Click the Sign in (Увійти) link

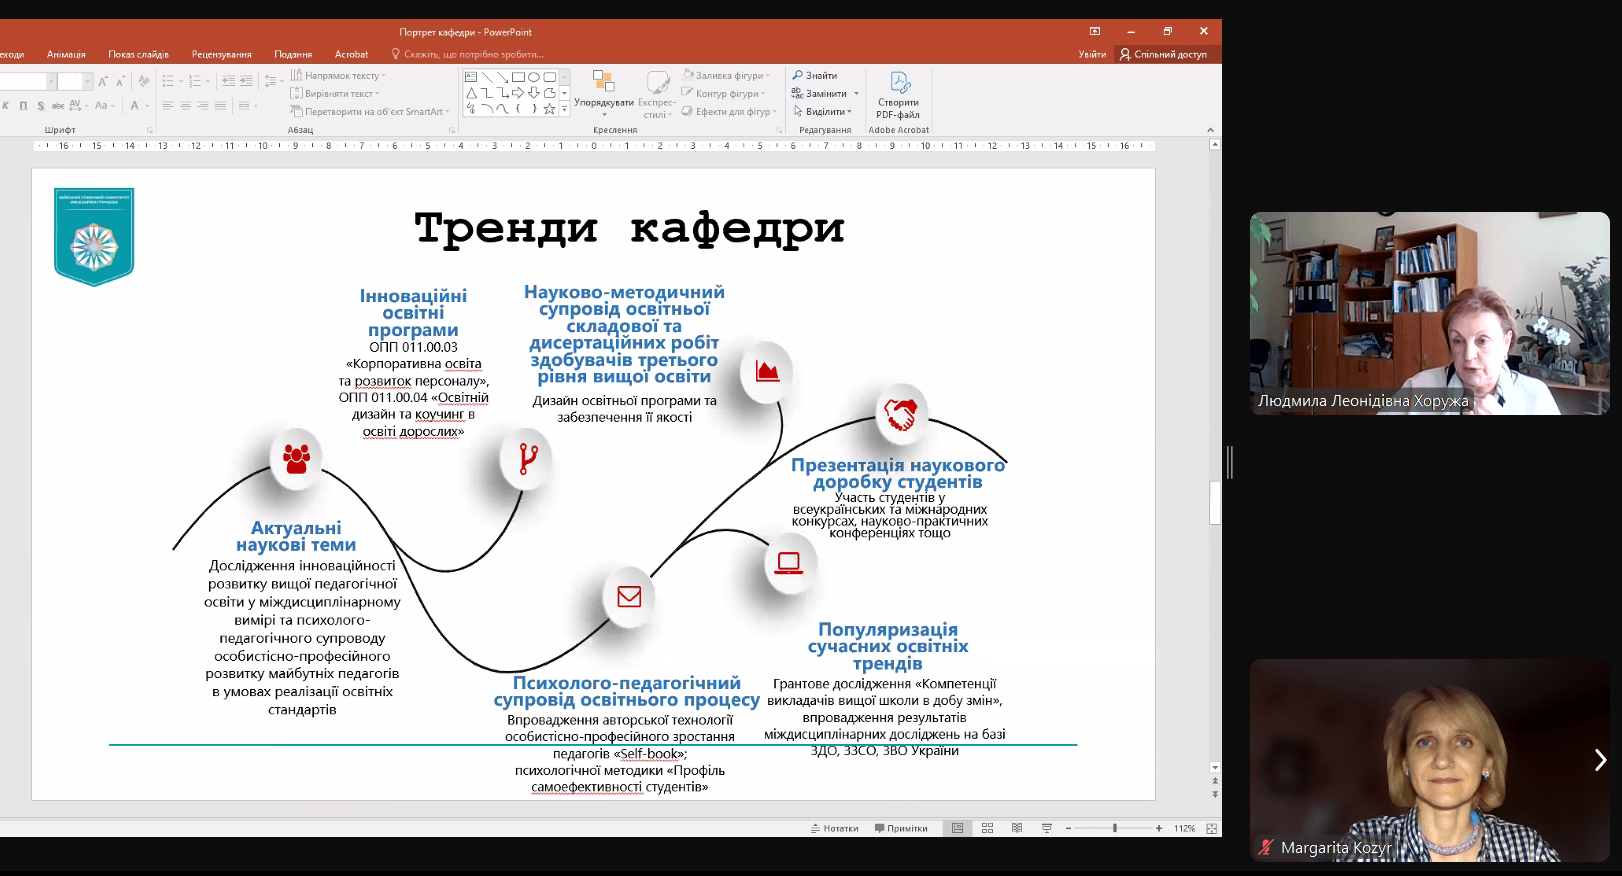pyautogui.click(x=1092, y=54)
